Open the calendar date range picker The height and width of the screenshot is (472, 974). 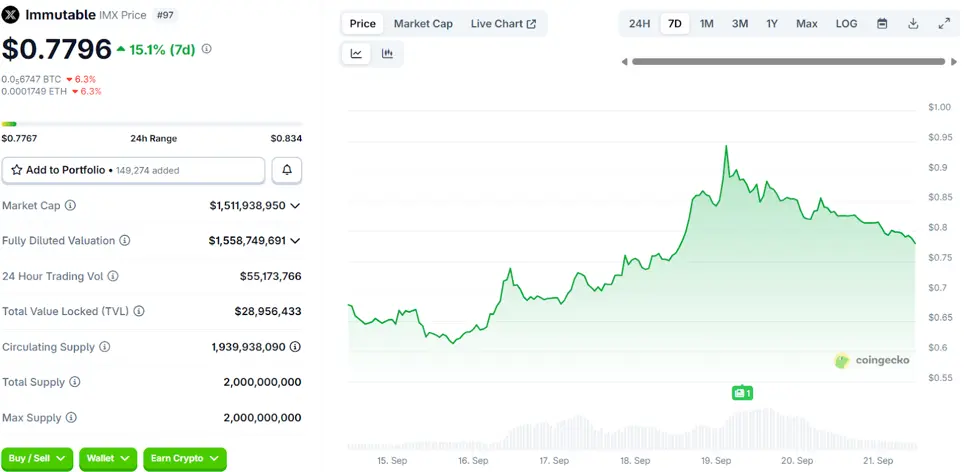click(x=882, y=24)
